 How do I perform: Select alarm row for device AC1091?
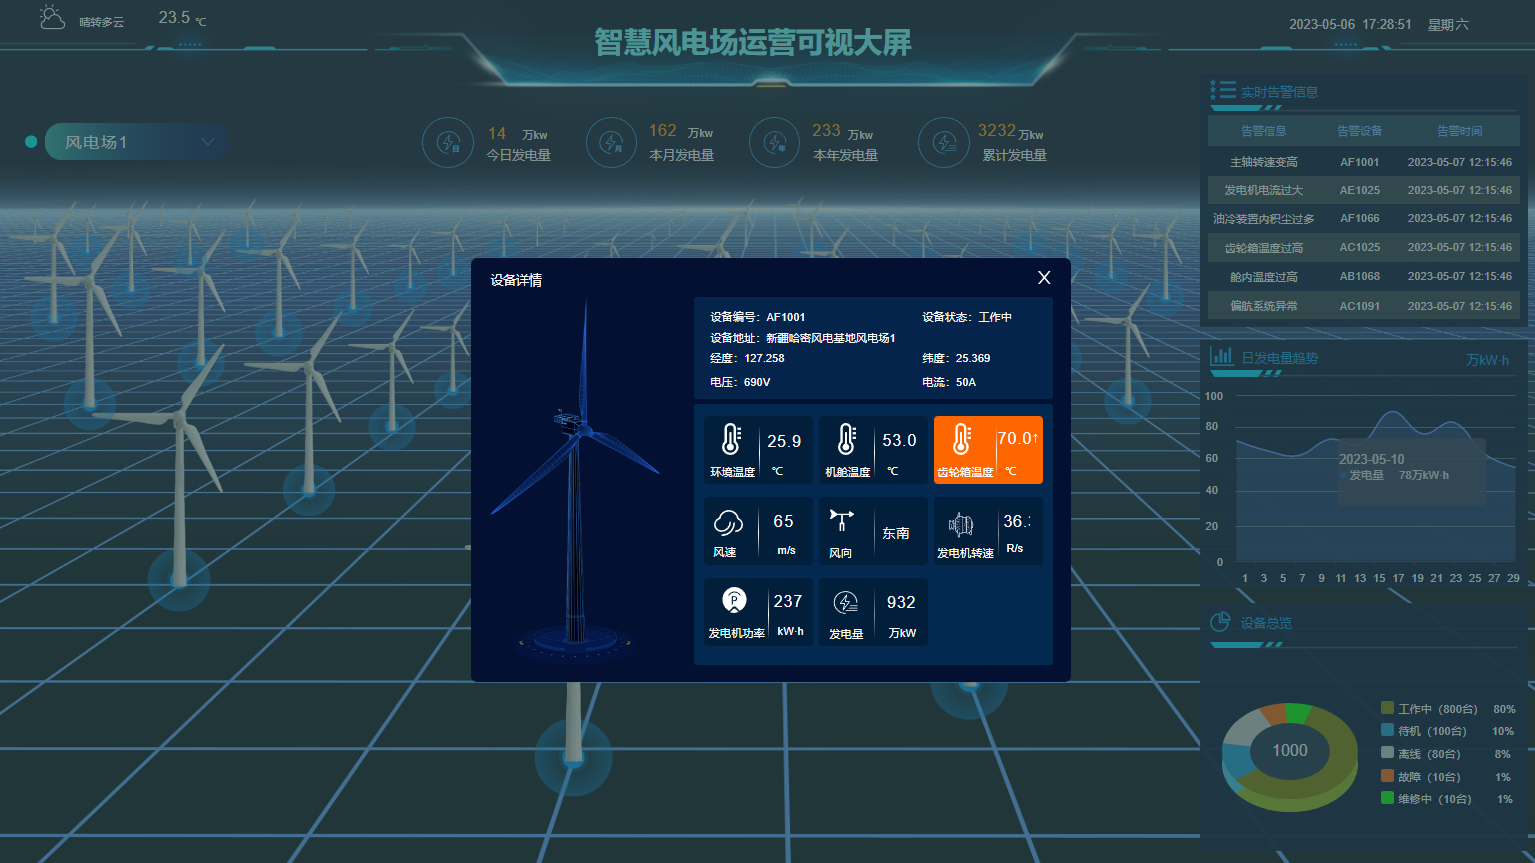tap(1360, 306)
